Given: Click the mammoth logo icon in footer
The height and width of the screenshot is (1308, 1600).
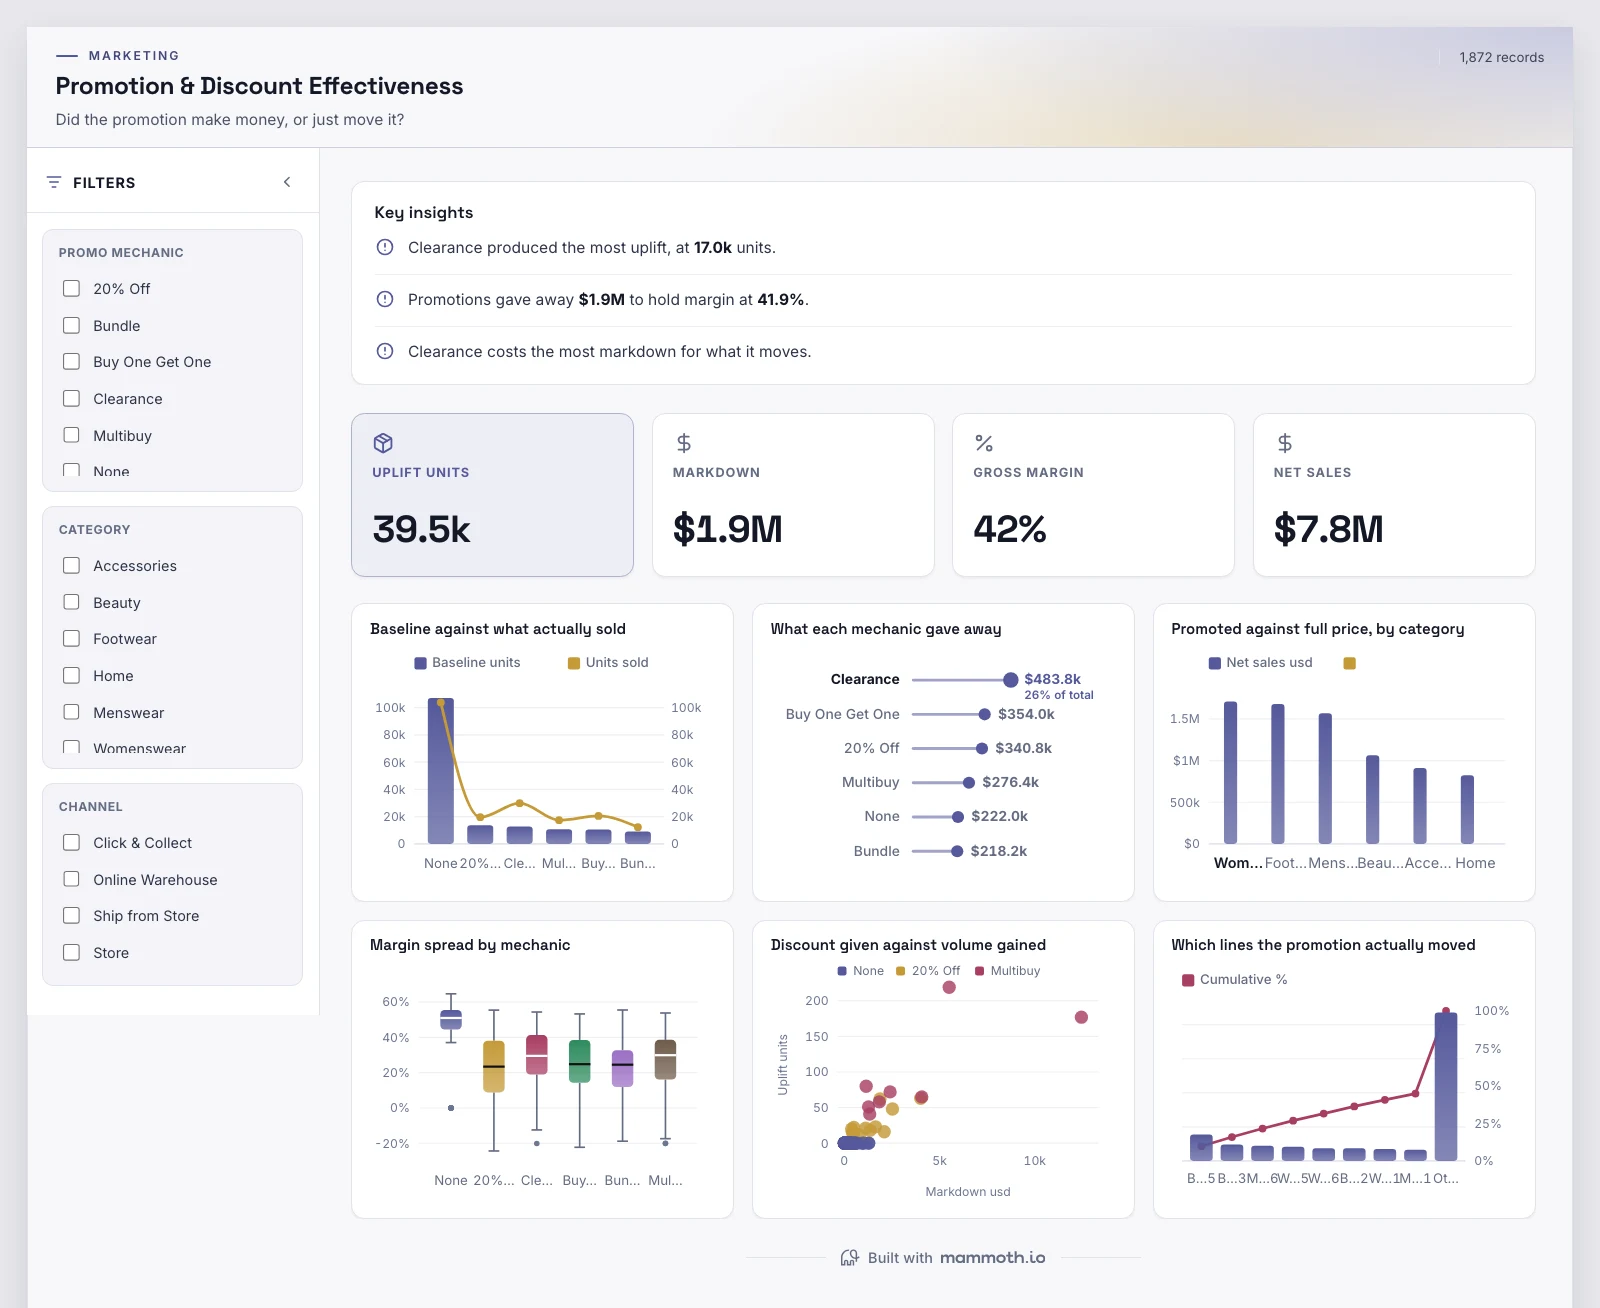Looking at the screenshot, I should pyautogui.click(x=850, y=1258).
